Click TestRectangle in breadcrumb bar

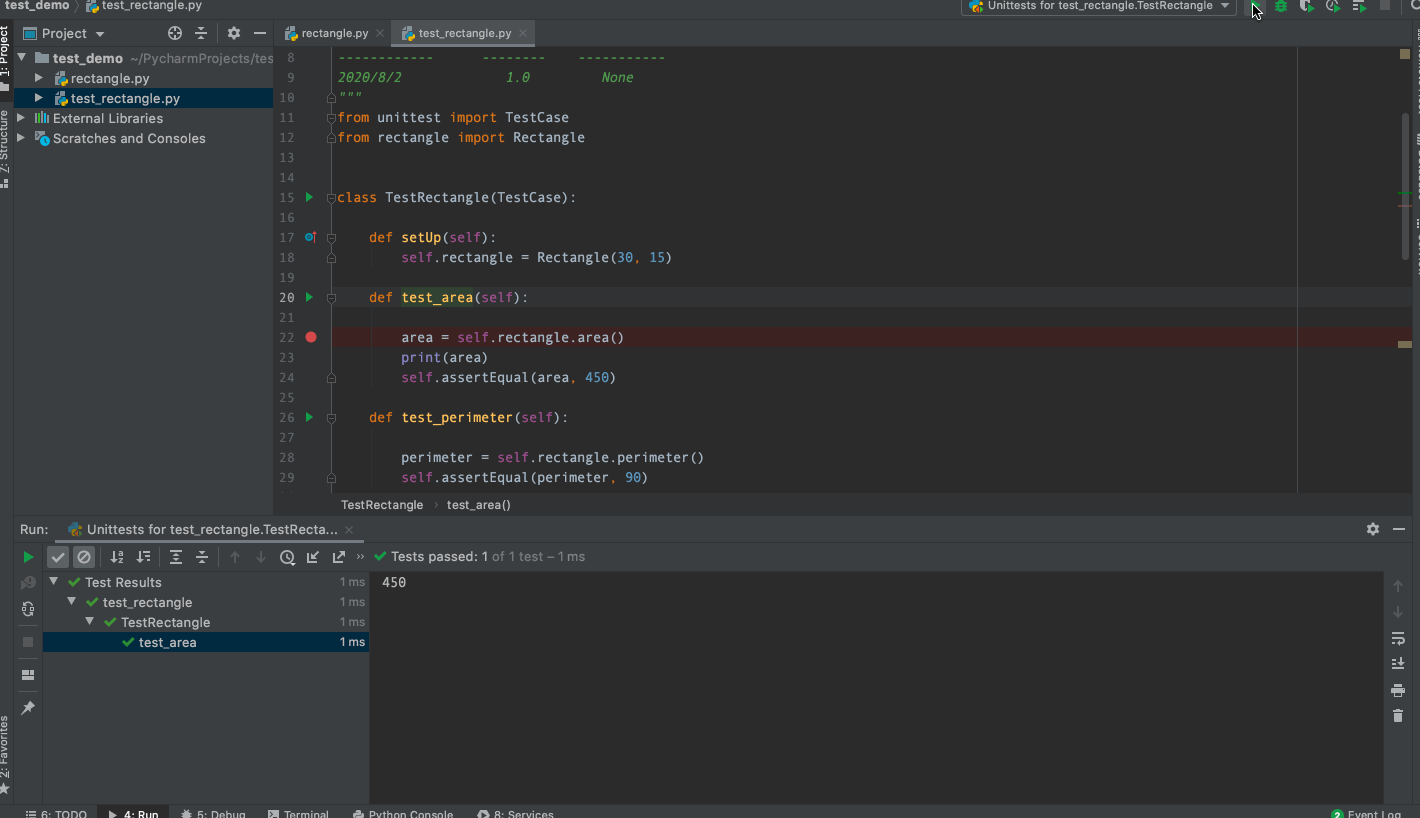pos(382,505)
